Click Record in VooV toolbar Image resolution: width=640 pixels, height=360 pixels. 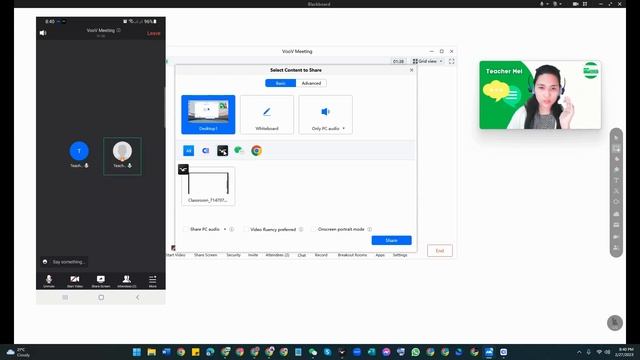321,255
